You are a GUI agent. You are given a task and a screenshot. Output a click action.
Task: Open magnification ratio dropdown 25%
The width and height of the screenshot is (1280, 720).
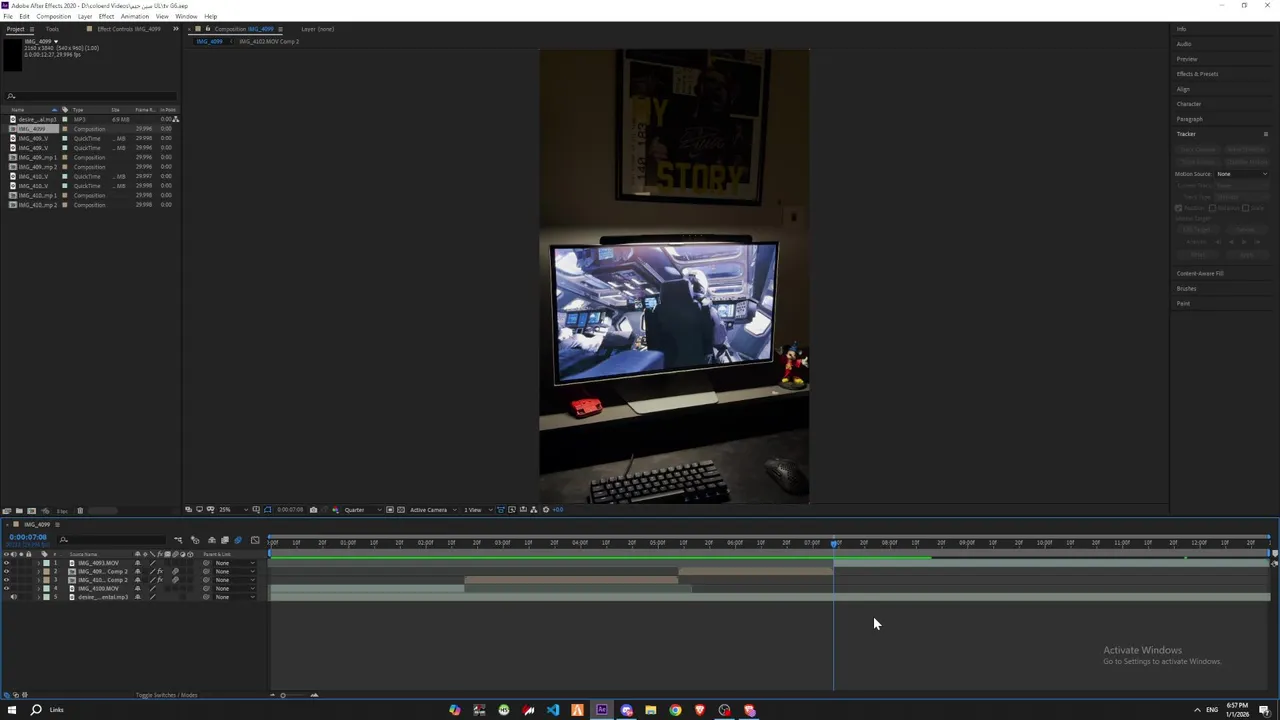(232, 510)
